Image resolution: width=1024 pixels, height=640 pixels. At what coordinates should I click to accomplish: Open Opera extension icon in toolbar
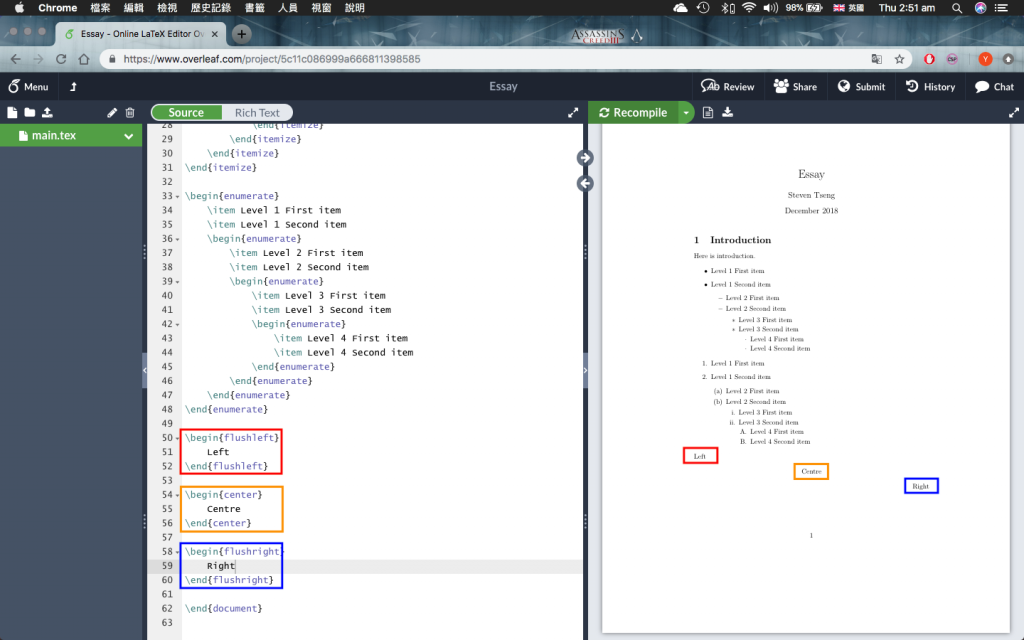point(929,59)
